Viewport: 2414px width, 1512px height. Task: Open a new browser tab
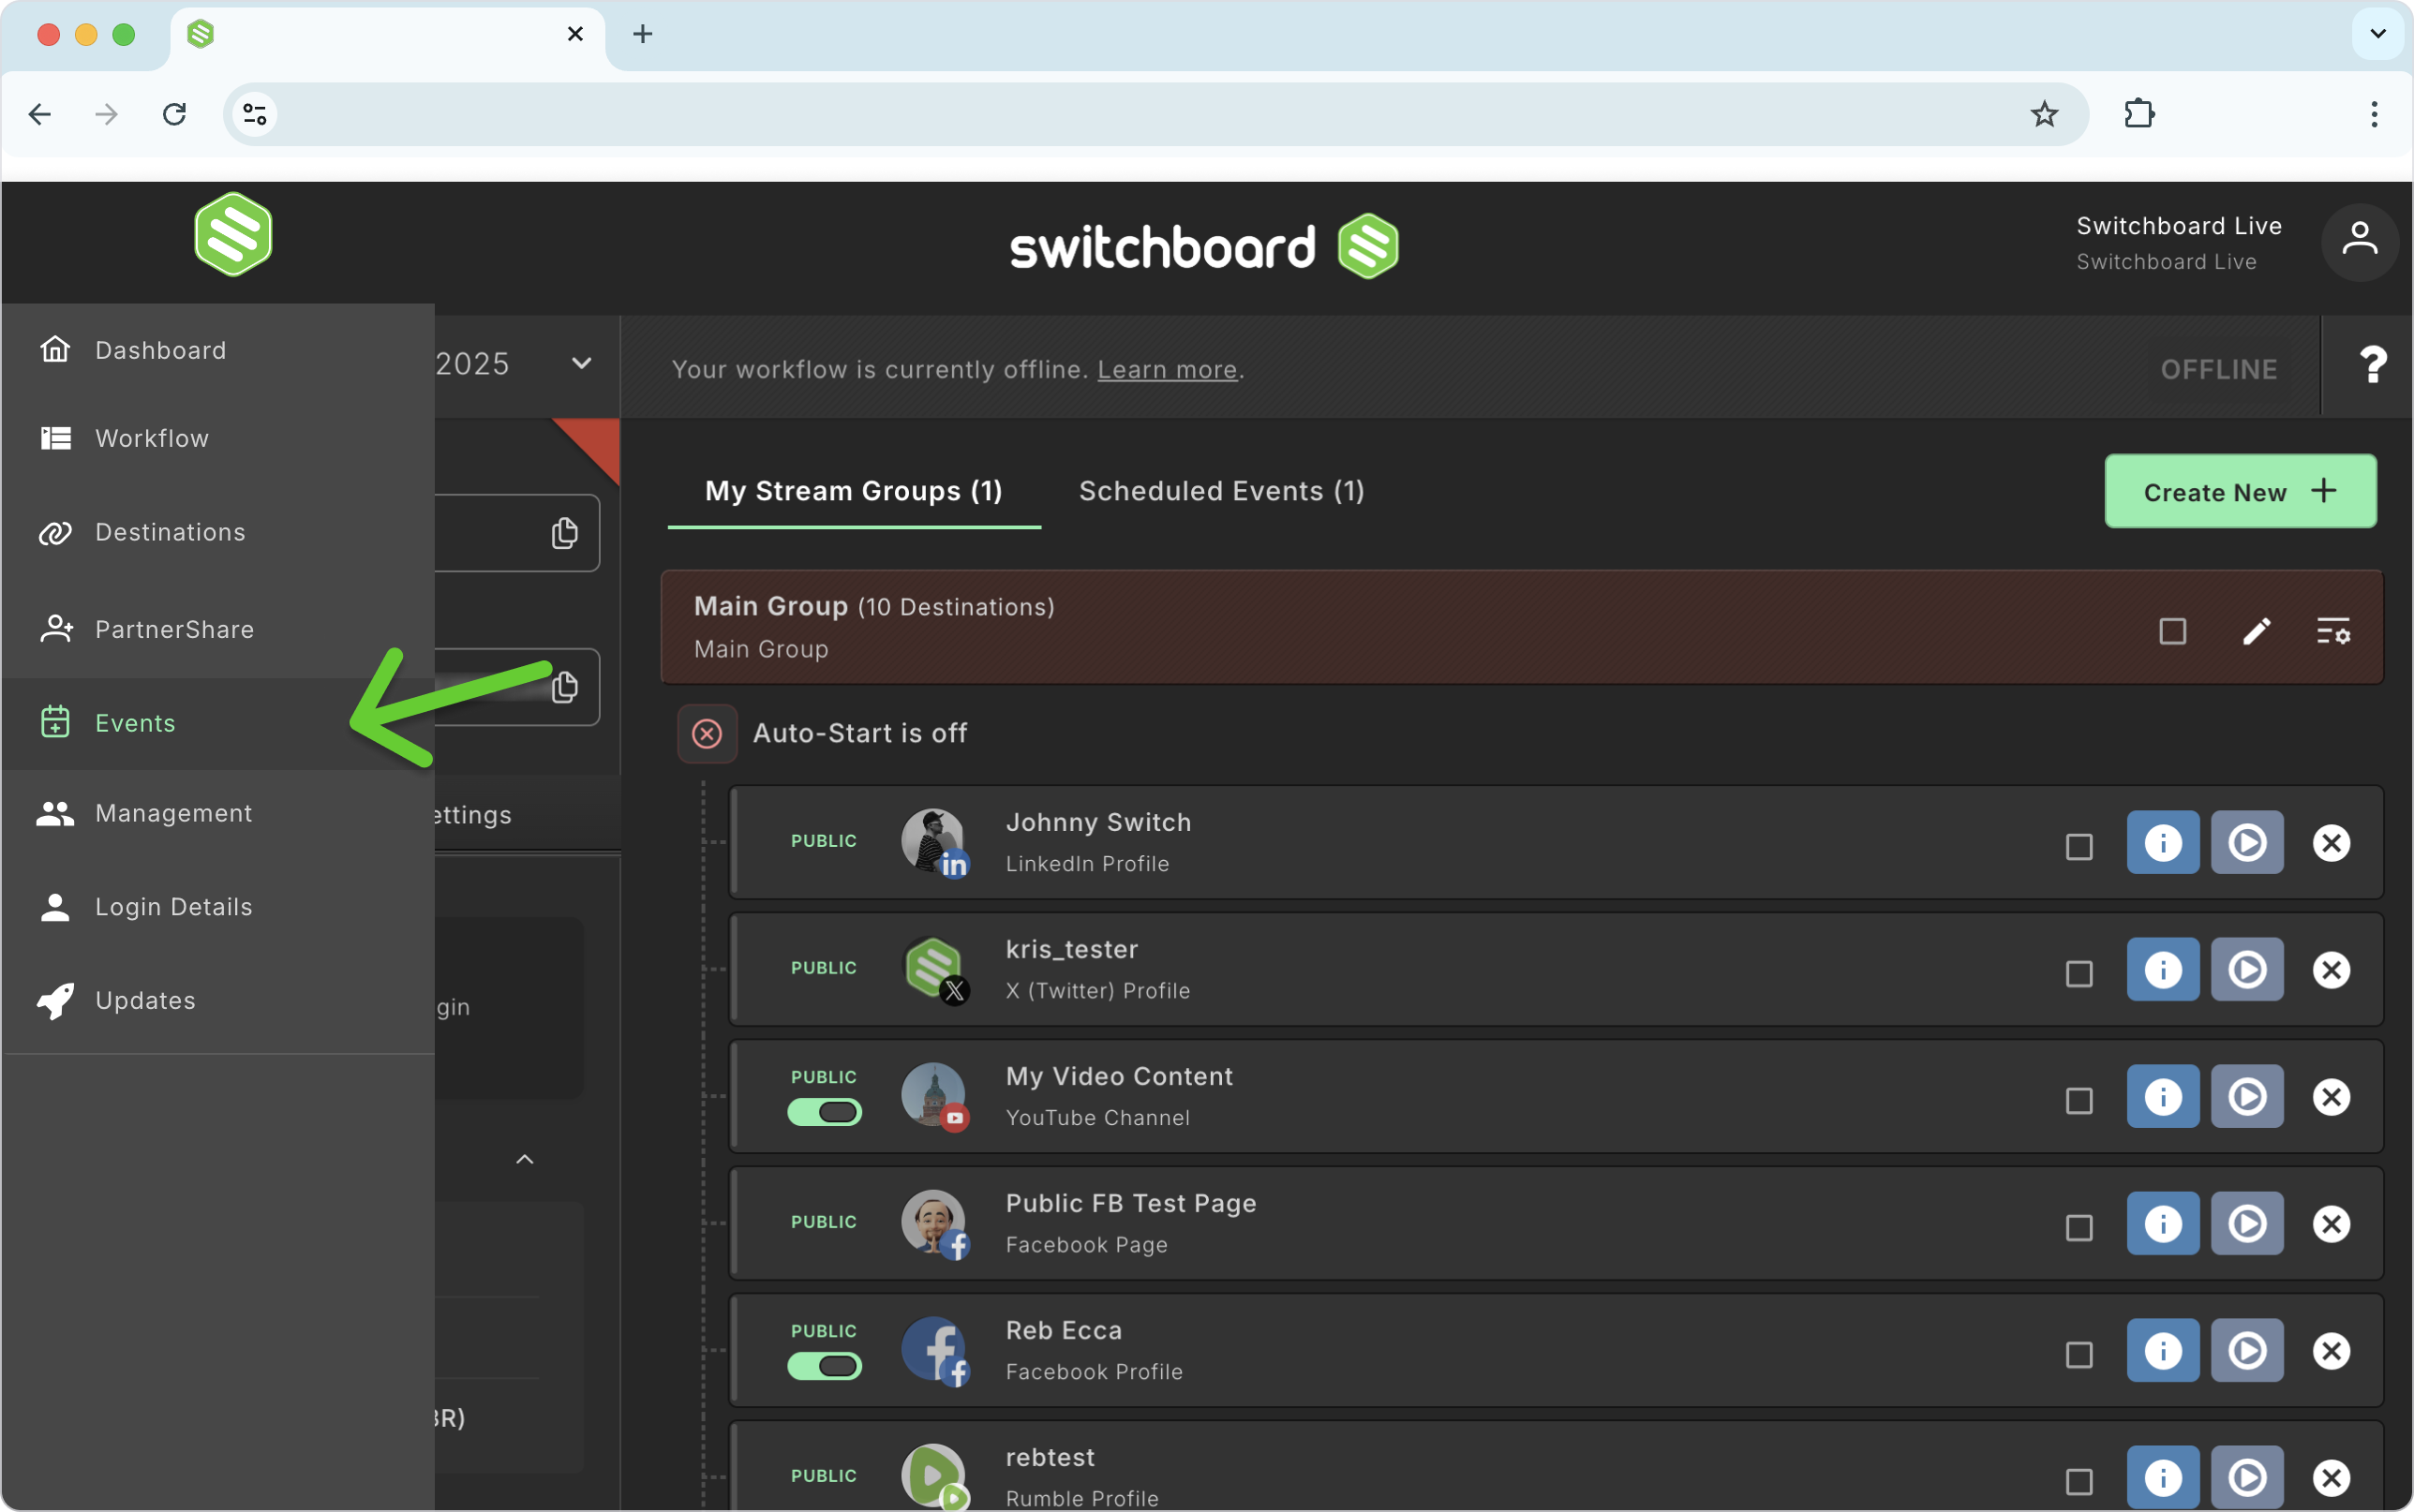[x=643, y=34]
